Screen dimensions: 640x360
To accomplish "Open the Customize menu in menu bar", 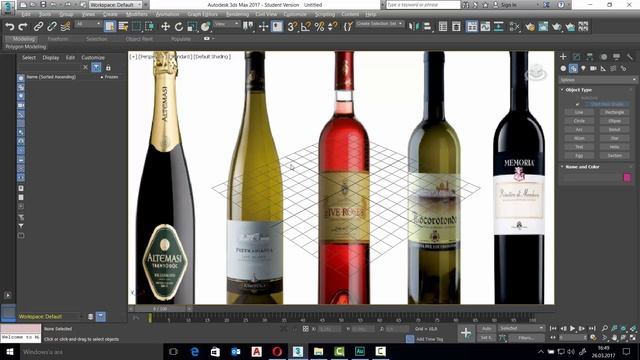I will pyautogui.click(x=295, y=14).
